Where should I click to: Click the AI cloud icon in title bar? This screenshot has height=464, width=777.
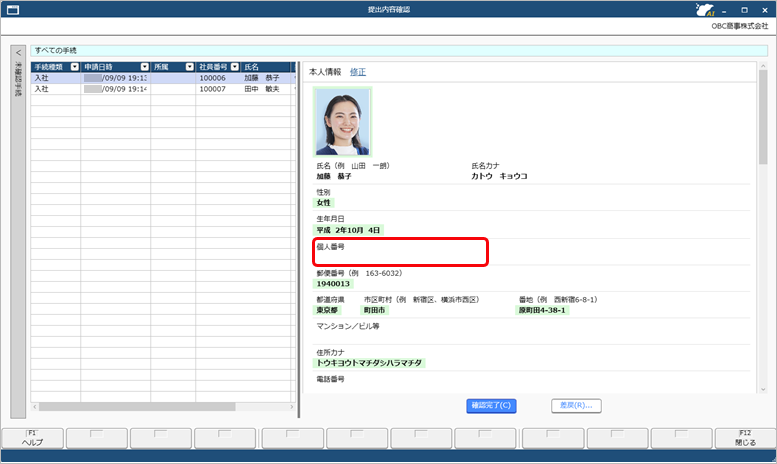[x=704, y=10]
